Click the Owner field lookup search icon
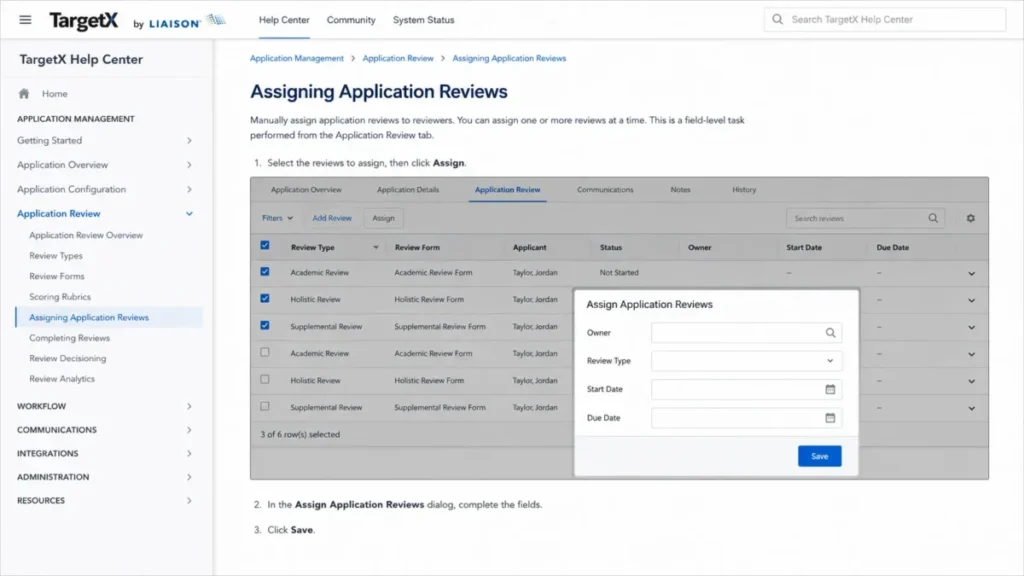The image size is (1024, 576). [x=830, y=332]
